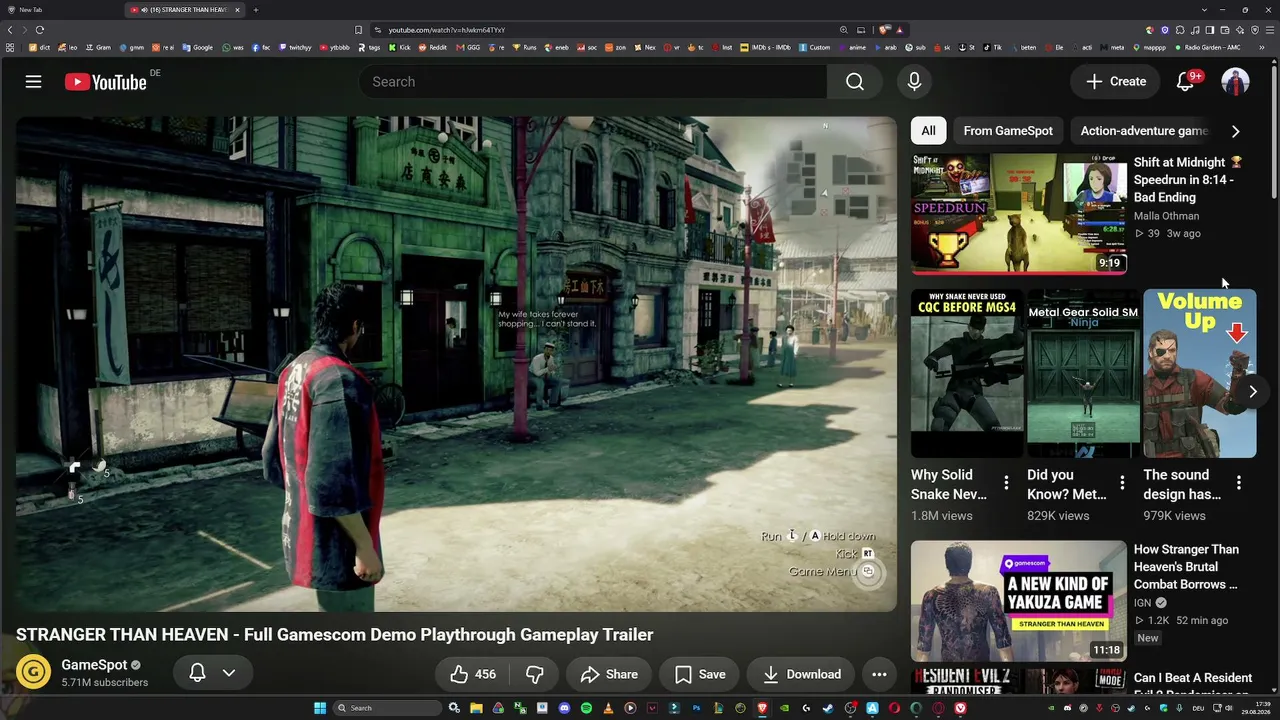Click the main video player to pause

456,364
